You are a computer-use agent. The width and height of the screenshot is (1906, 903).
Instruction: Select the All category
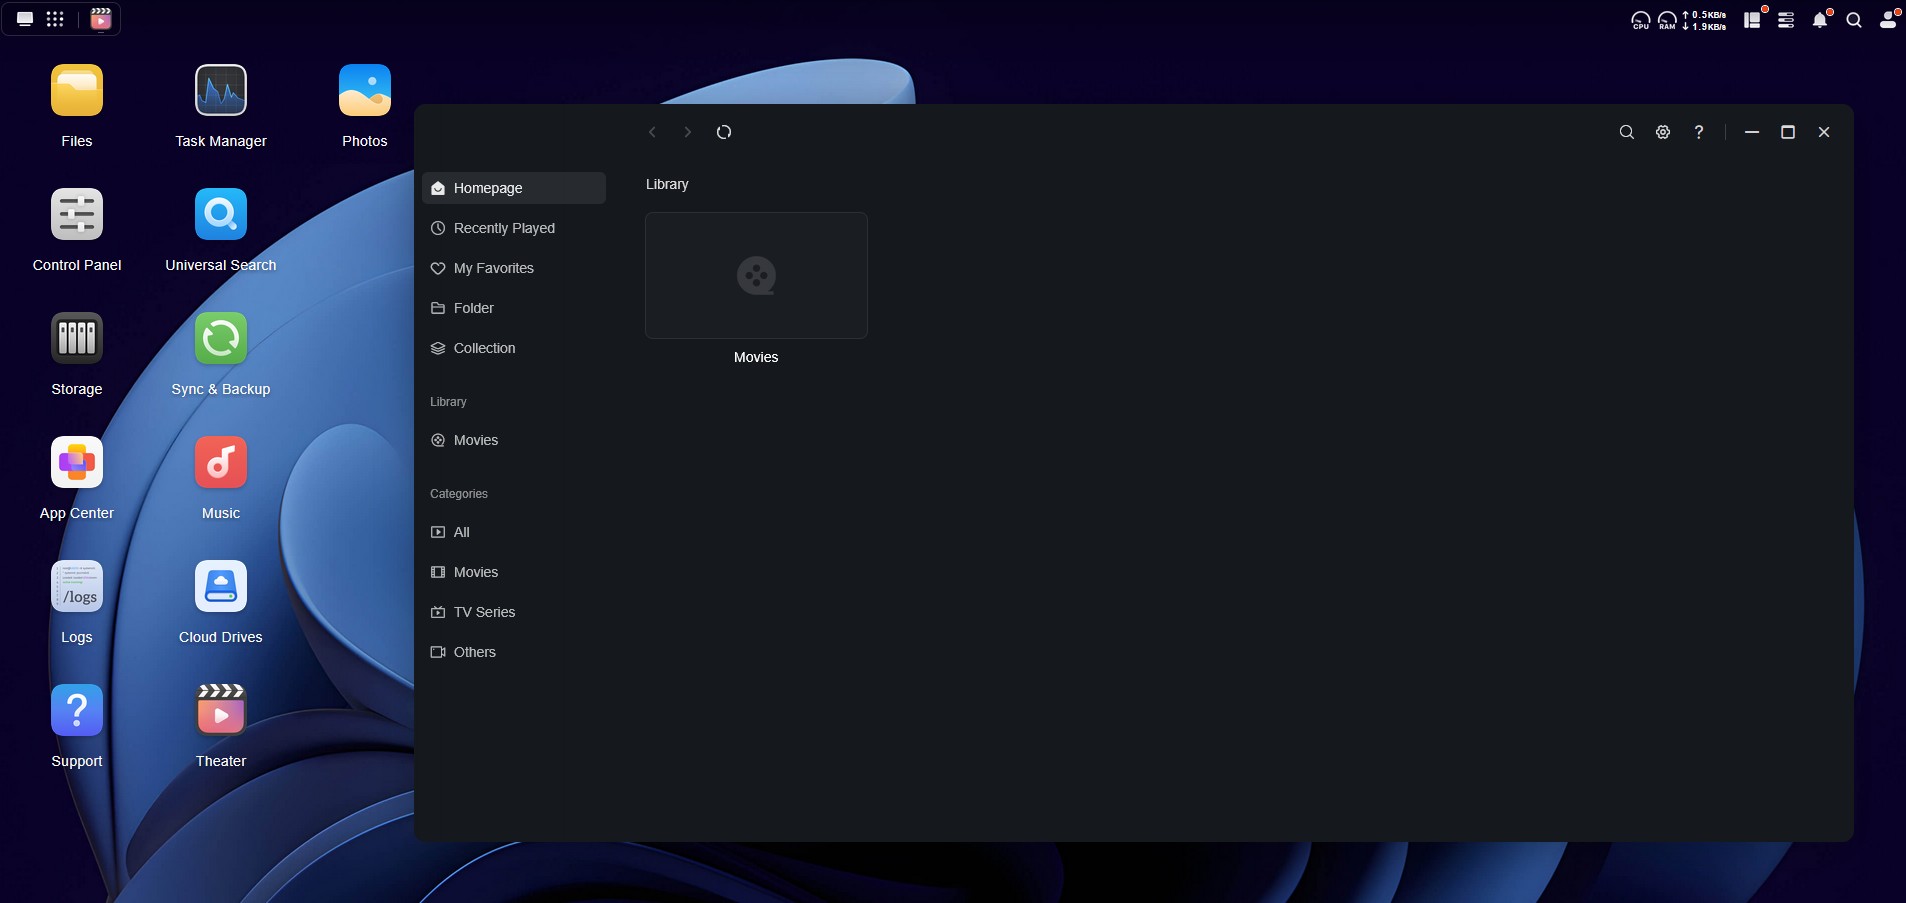pyautogui.click(x=461, y=532)
